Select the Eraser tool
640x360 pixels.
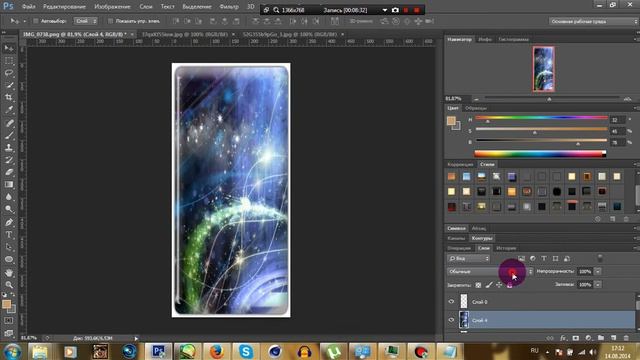tap(9, 172)
